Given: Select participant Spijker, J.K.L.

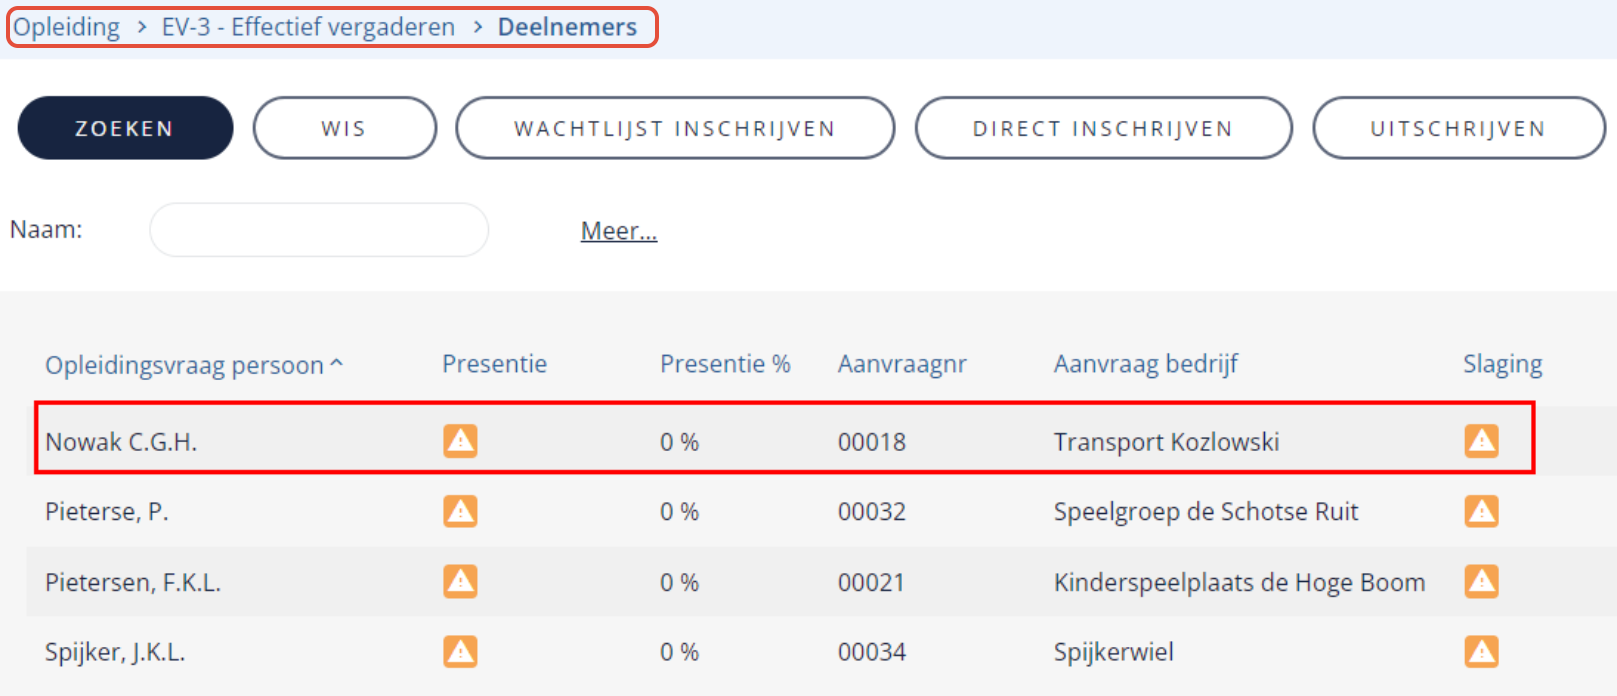Looking at the screenshot, I should point(115,652).
